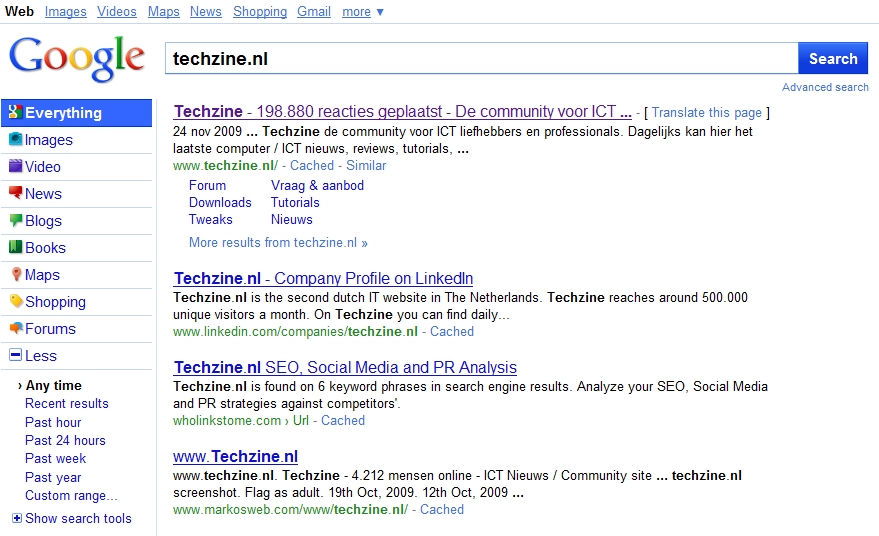Screen dimensions: 879x536
Task: Choose Custom range... time filter
Action: coord(71,496)
